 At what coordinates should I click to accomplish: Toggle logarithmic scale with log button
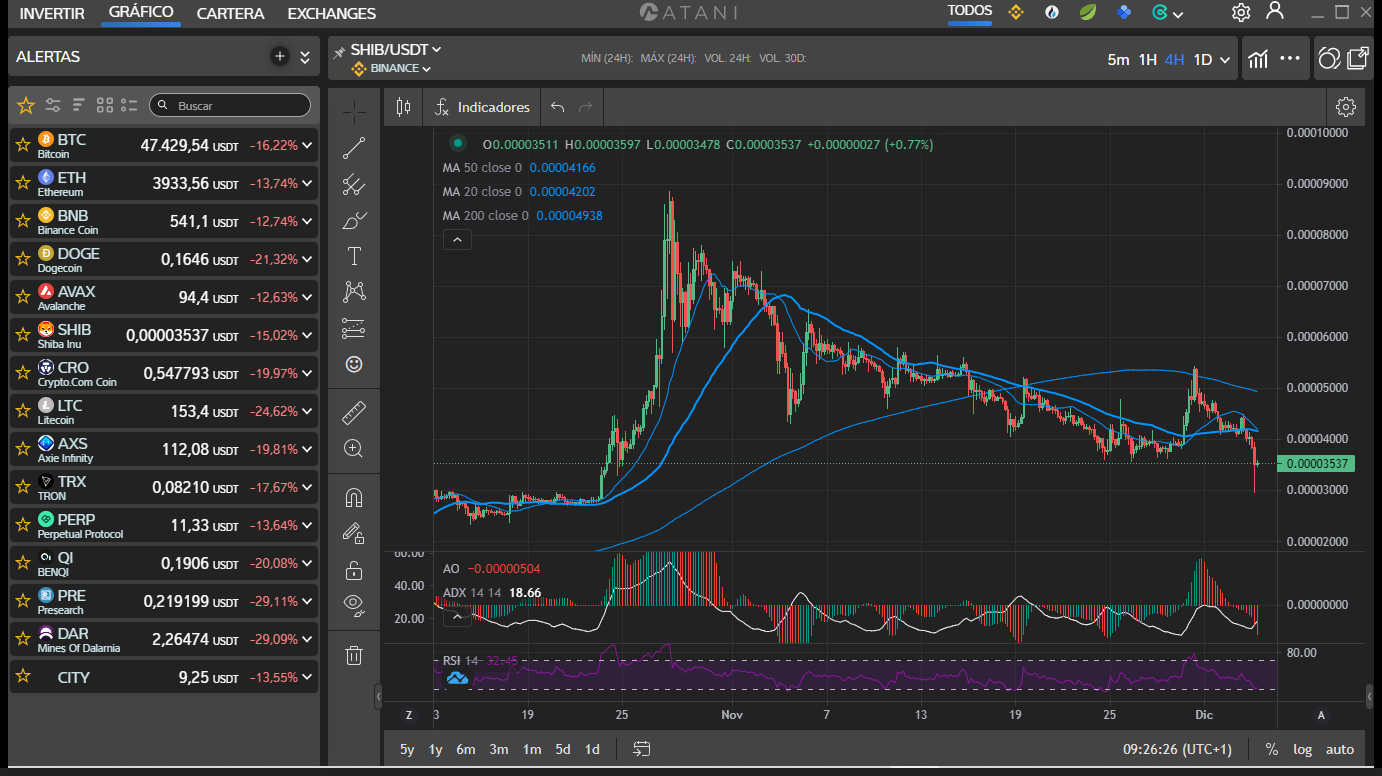click(1302, 749)
